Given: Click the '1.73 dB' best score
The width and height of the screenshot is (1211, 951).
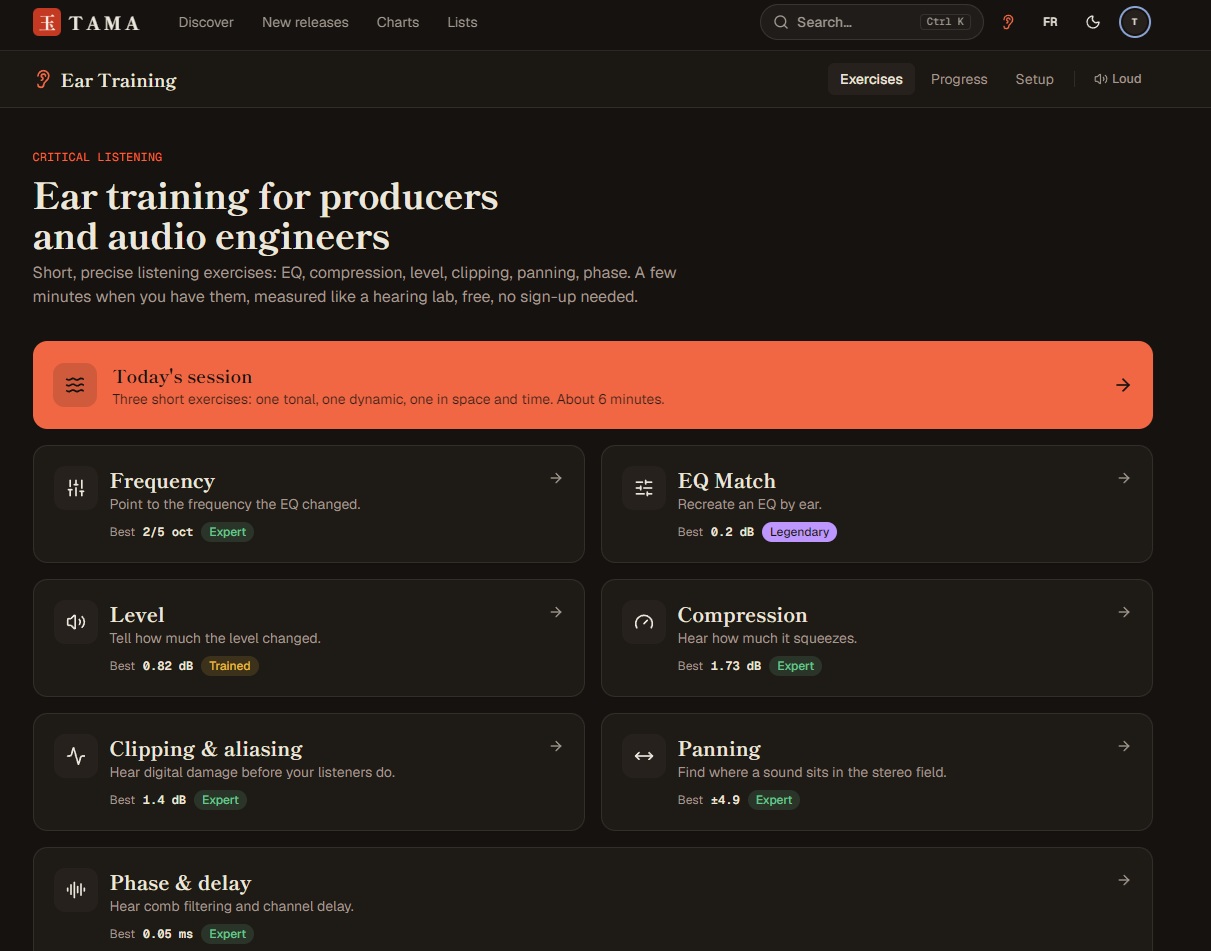Looking at the screenshot, I should coord(736,666).
